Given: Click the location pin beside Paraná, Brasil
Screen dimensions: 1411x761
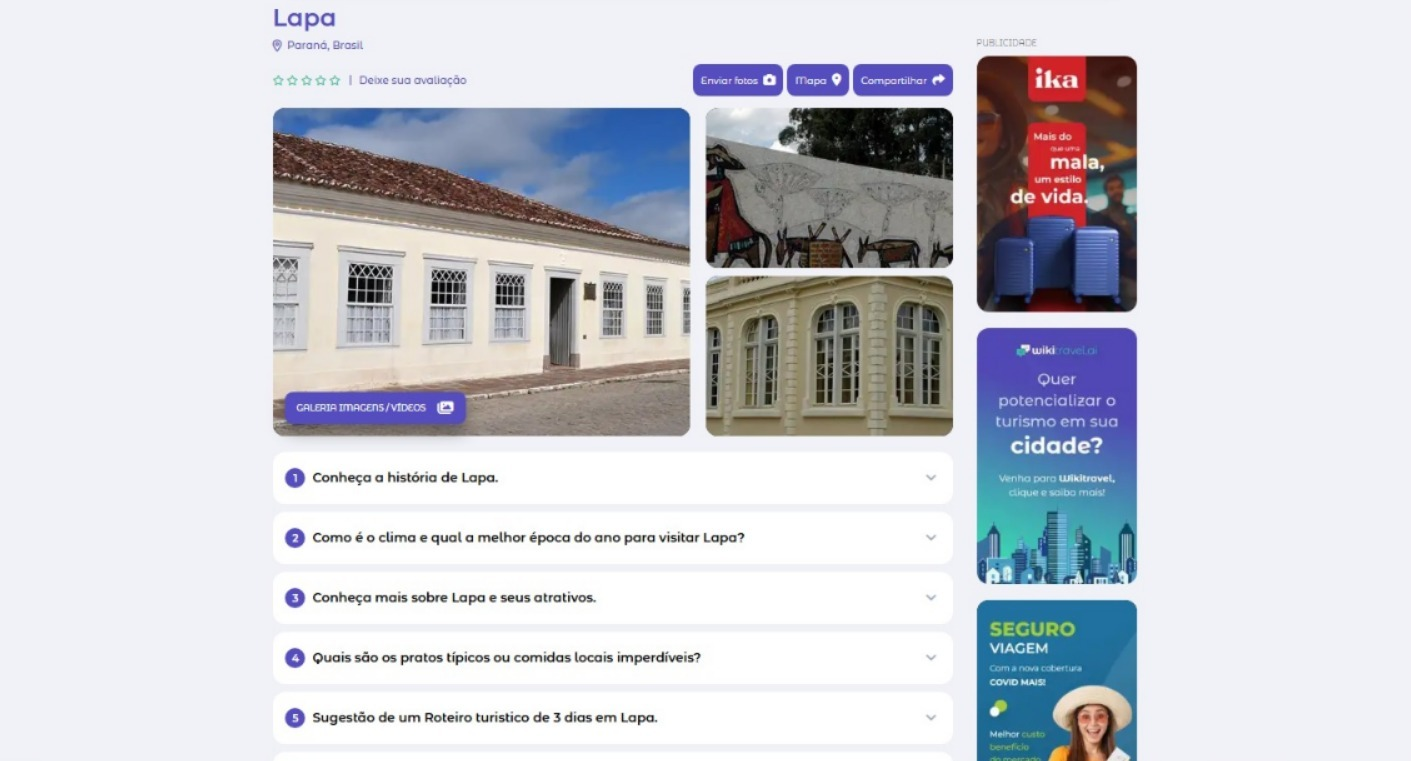Looking at the screenshot, I should pyautogui.click(x=277, y=45).
